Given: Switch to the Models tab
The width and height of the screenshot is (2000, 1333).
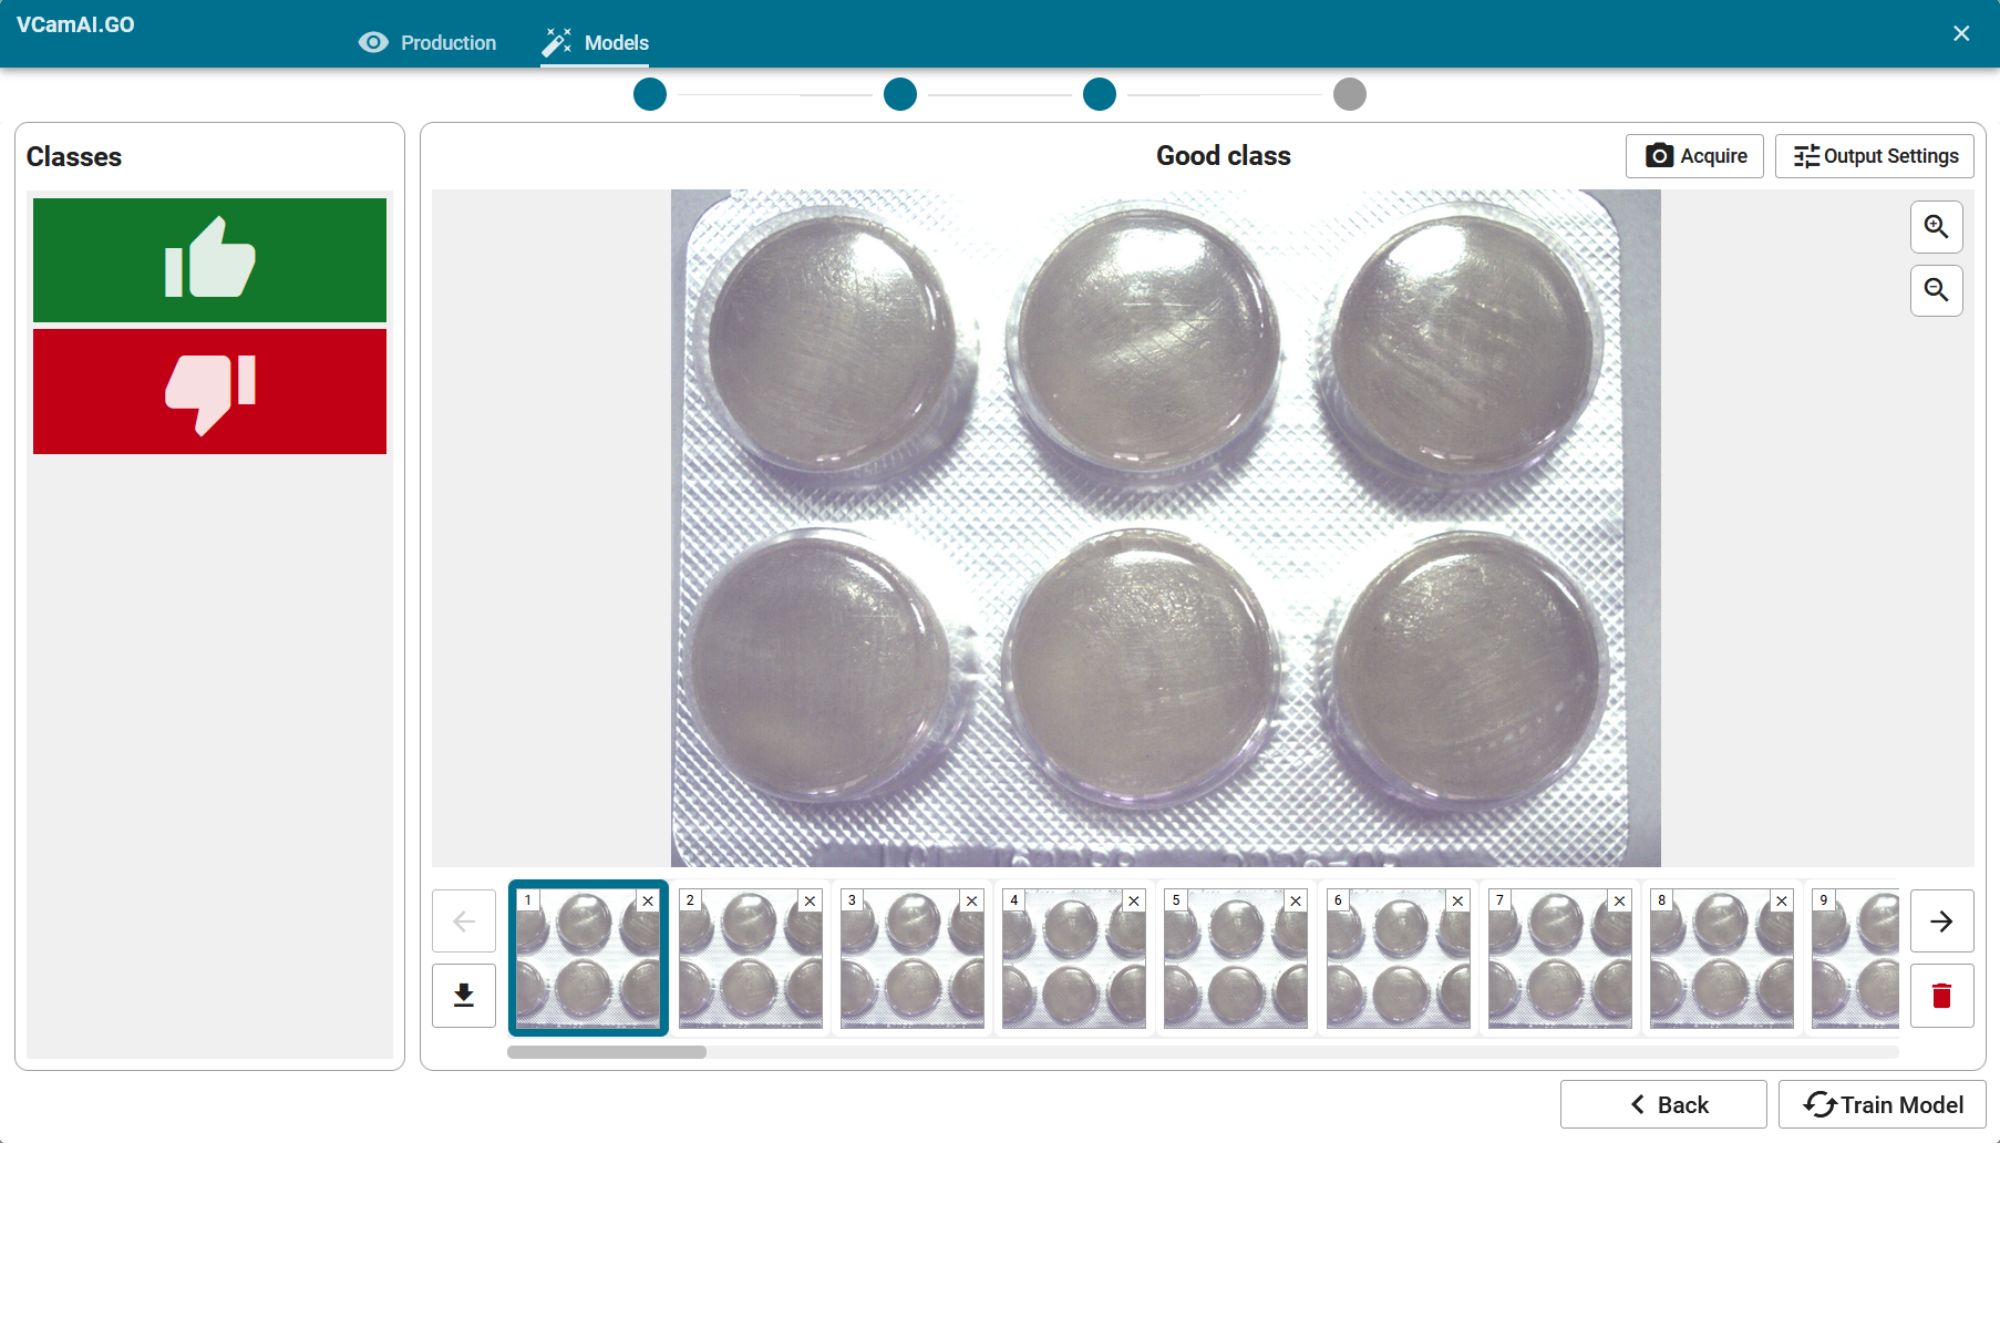Looking at the screenshot, I should pyautogui.click(x=596, y=43).
